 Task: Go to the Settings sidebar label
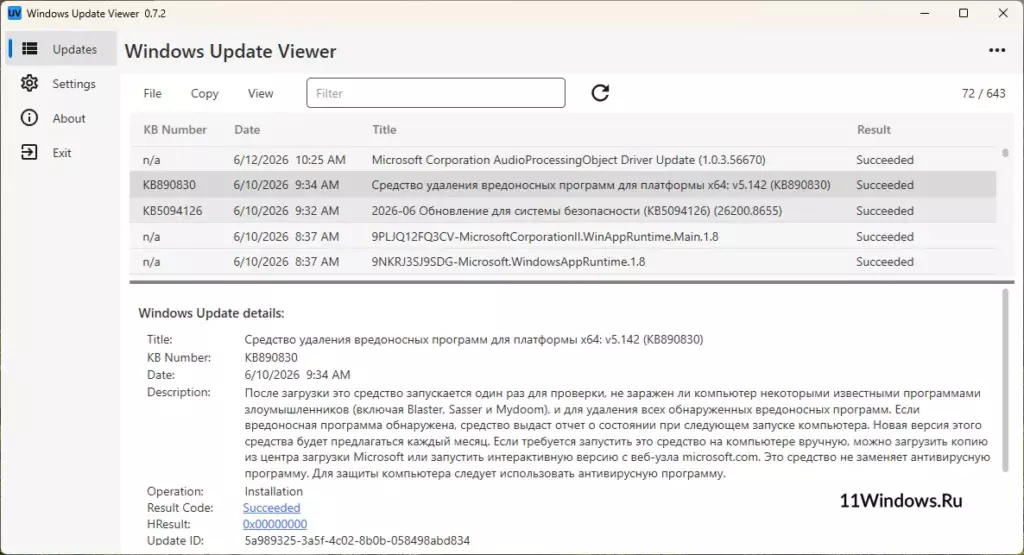(x=74, y=84)
